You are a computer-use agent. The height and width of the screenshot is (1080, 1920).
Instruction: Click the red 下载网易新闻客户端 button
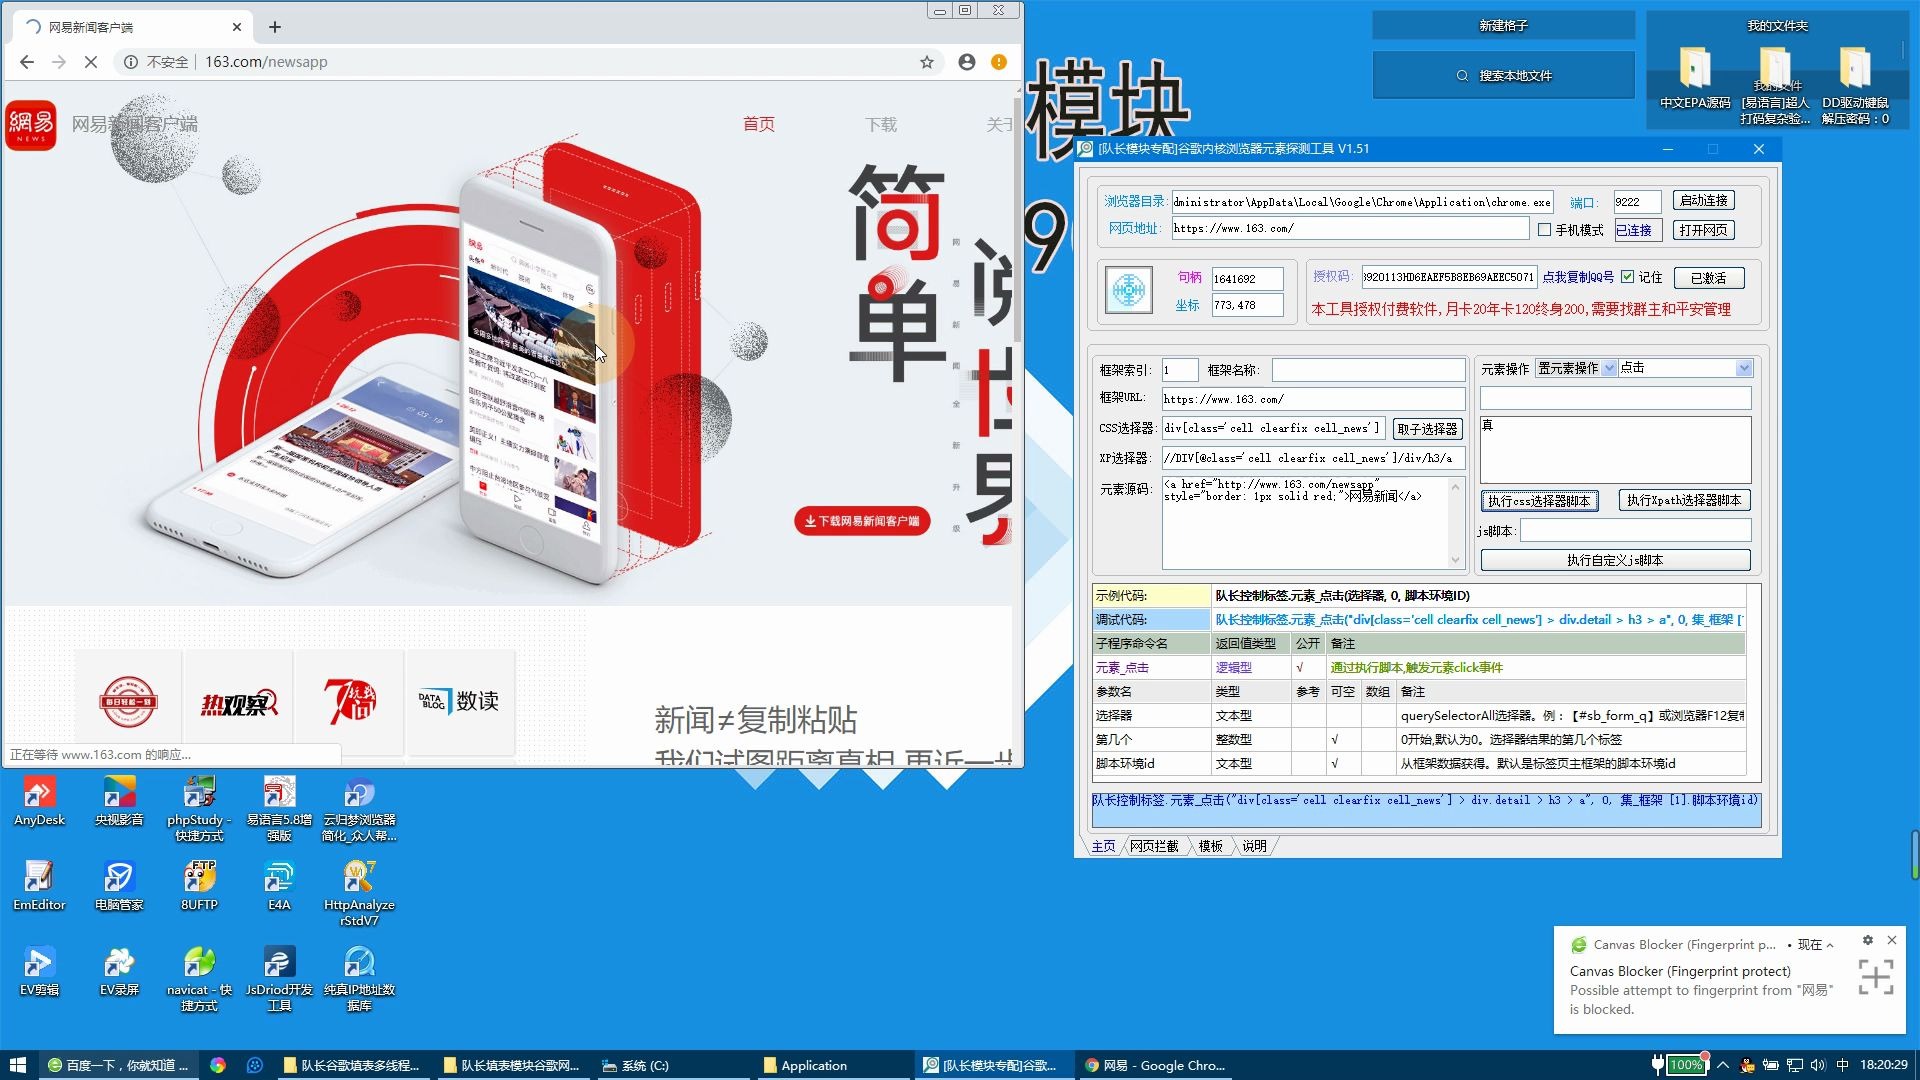click(x=862, y=521)
